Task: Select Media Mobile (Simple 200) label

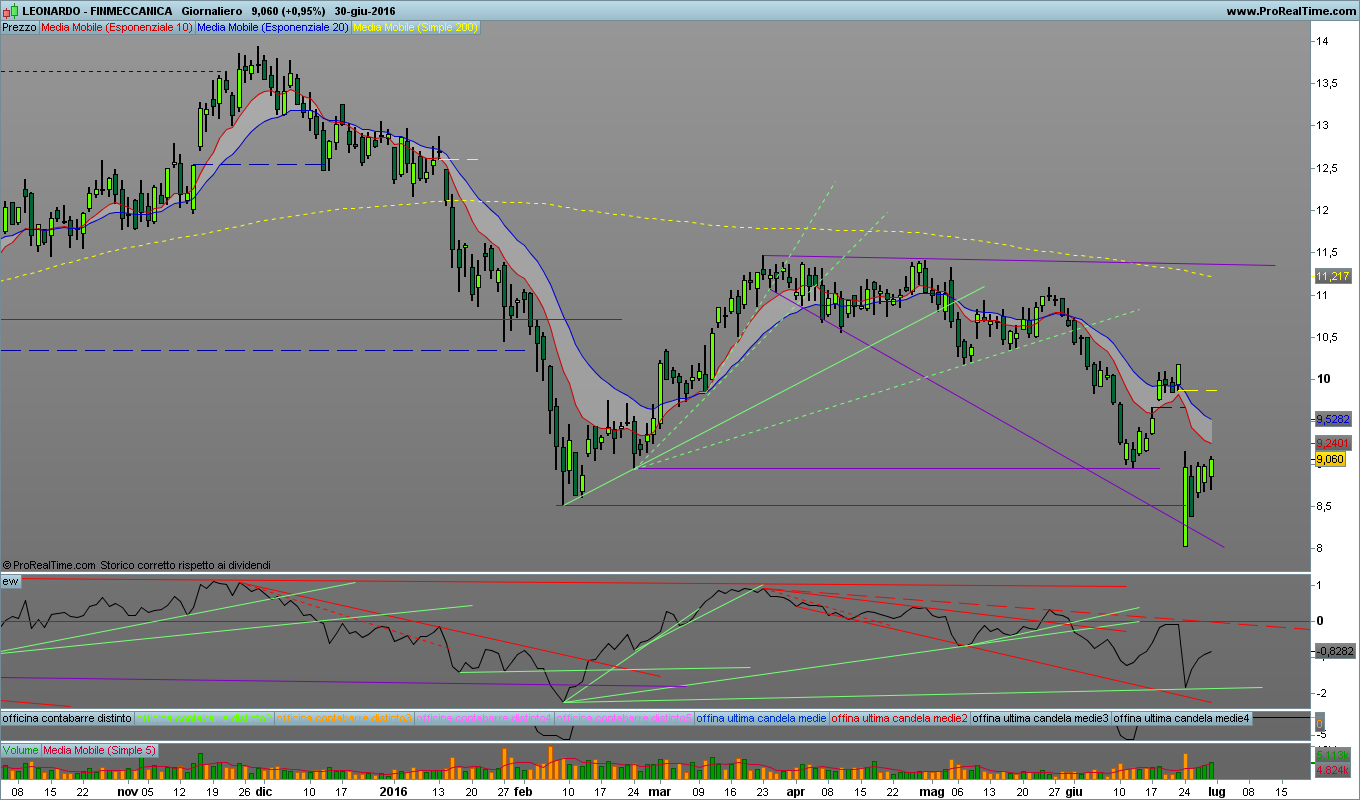Action: click(x=416, y=28)
